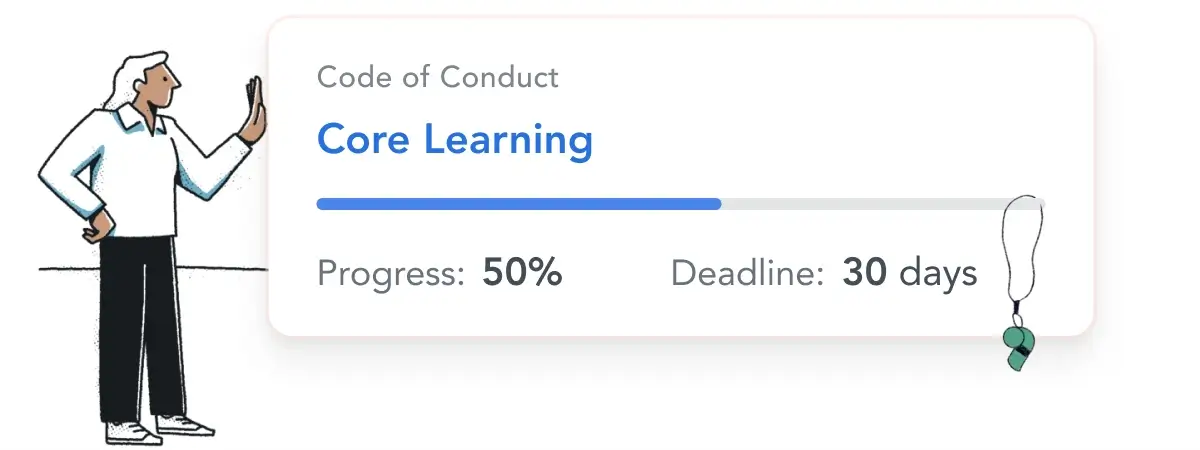Screen dimensions: 1200x450
Task: Select the 50% progress value
Action: (522, 272)
